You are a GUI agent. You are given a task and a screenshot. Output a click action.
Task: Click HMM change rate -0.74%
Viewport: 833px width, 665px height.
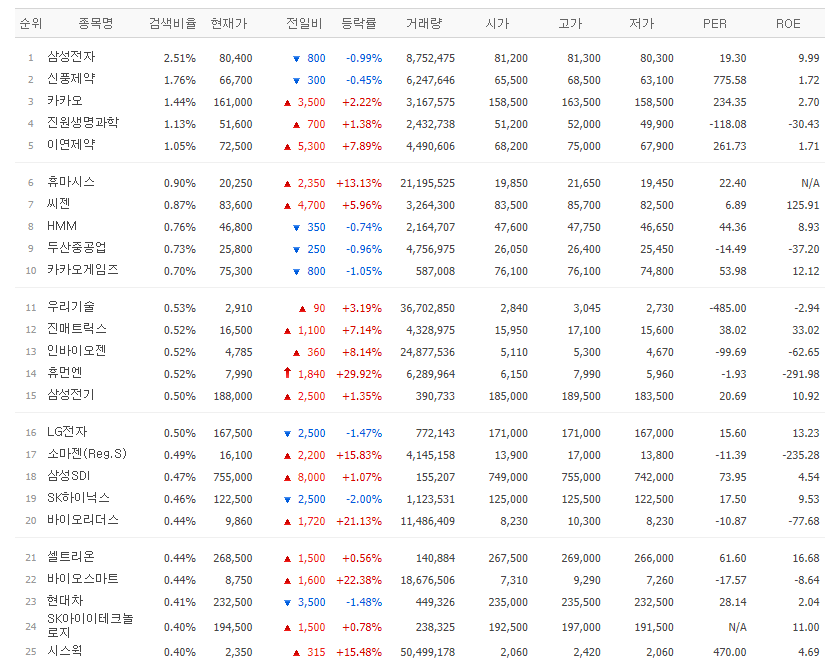364,227
